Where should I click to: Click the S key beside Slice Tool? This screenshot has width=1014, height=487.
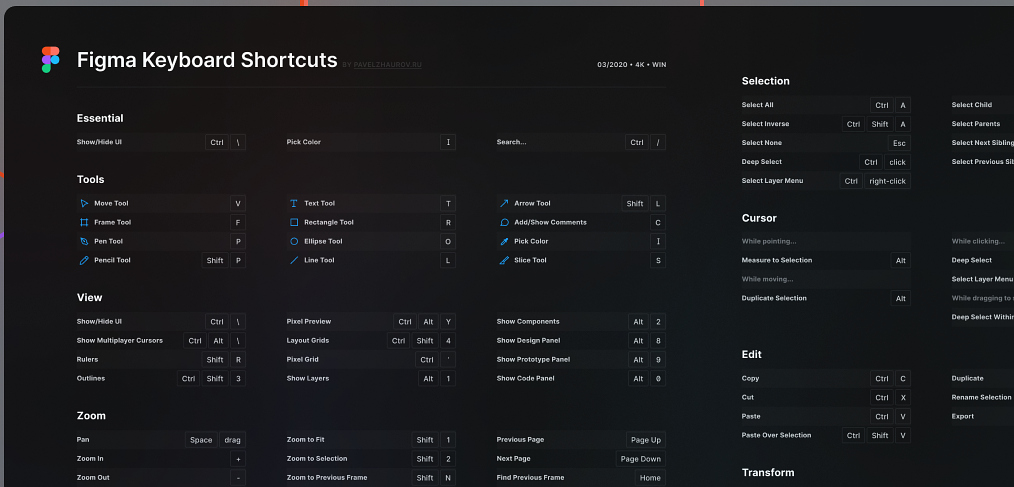(x=658, y=261)
